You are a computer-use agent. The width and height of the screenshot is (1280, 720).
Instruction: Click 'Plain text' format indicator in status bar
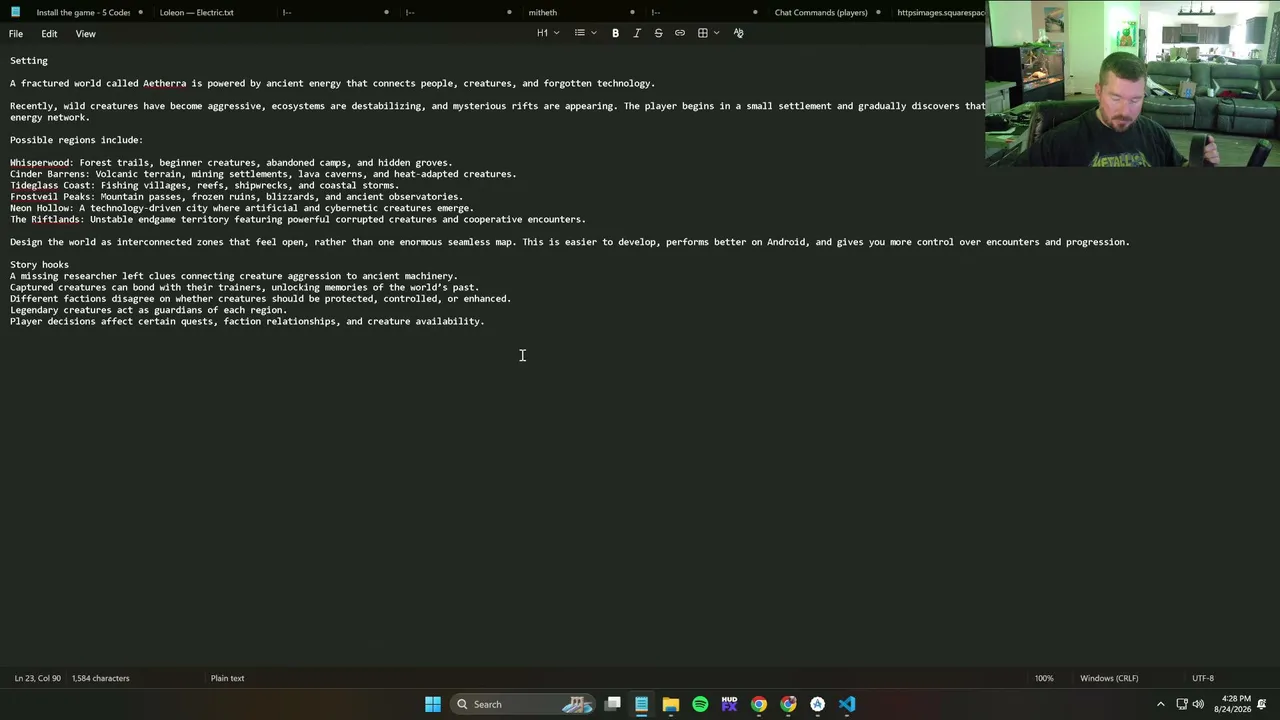227,678
